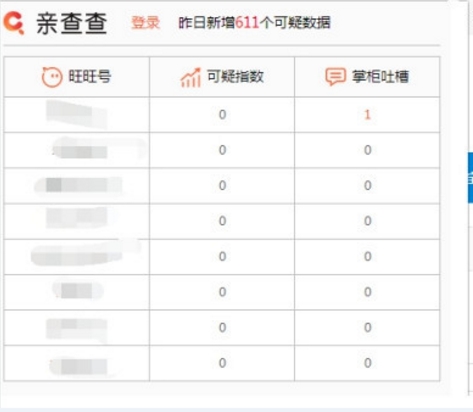Open the orange 1 in 掌柜吐槽 column
This screenshot has height=412, width=473.
[367, 115]
